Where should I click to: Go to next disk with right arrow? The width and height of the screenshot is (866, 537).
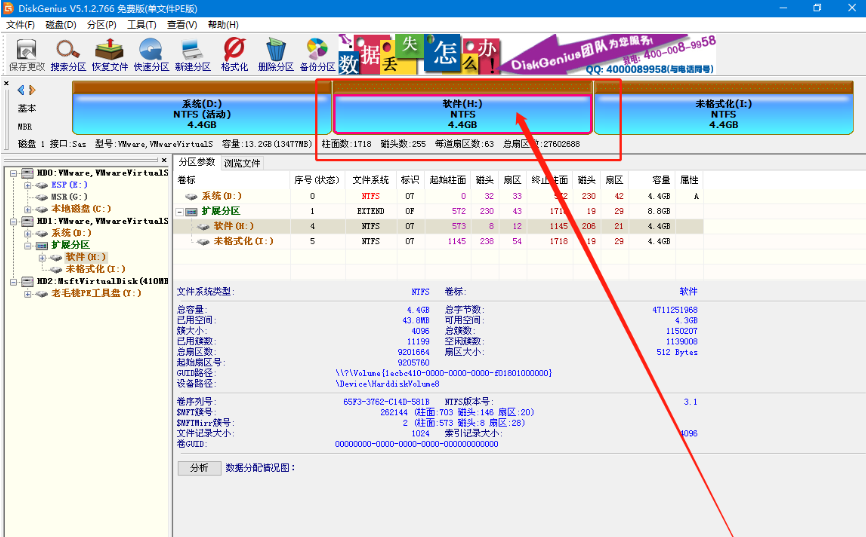(32, 90)
